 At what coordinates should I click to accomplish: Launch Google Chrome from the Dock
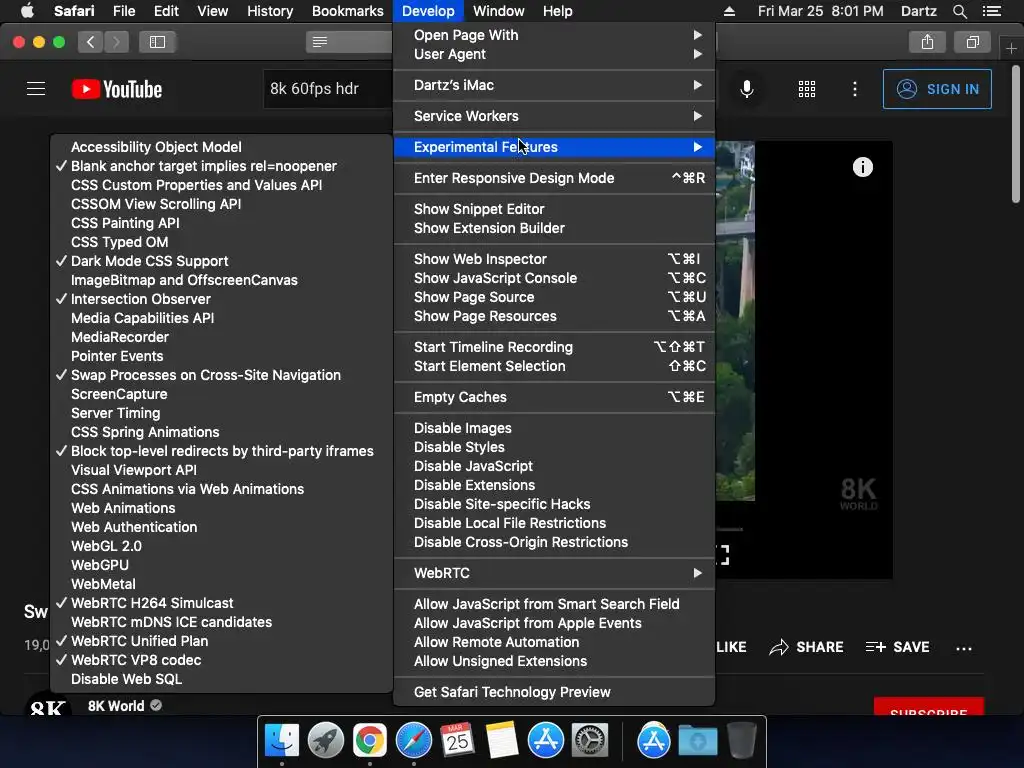point(370,741)
